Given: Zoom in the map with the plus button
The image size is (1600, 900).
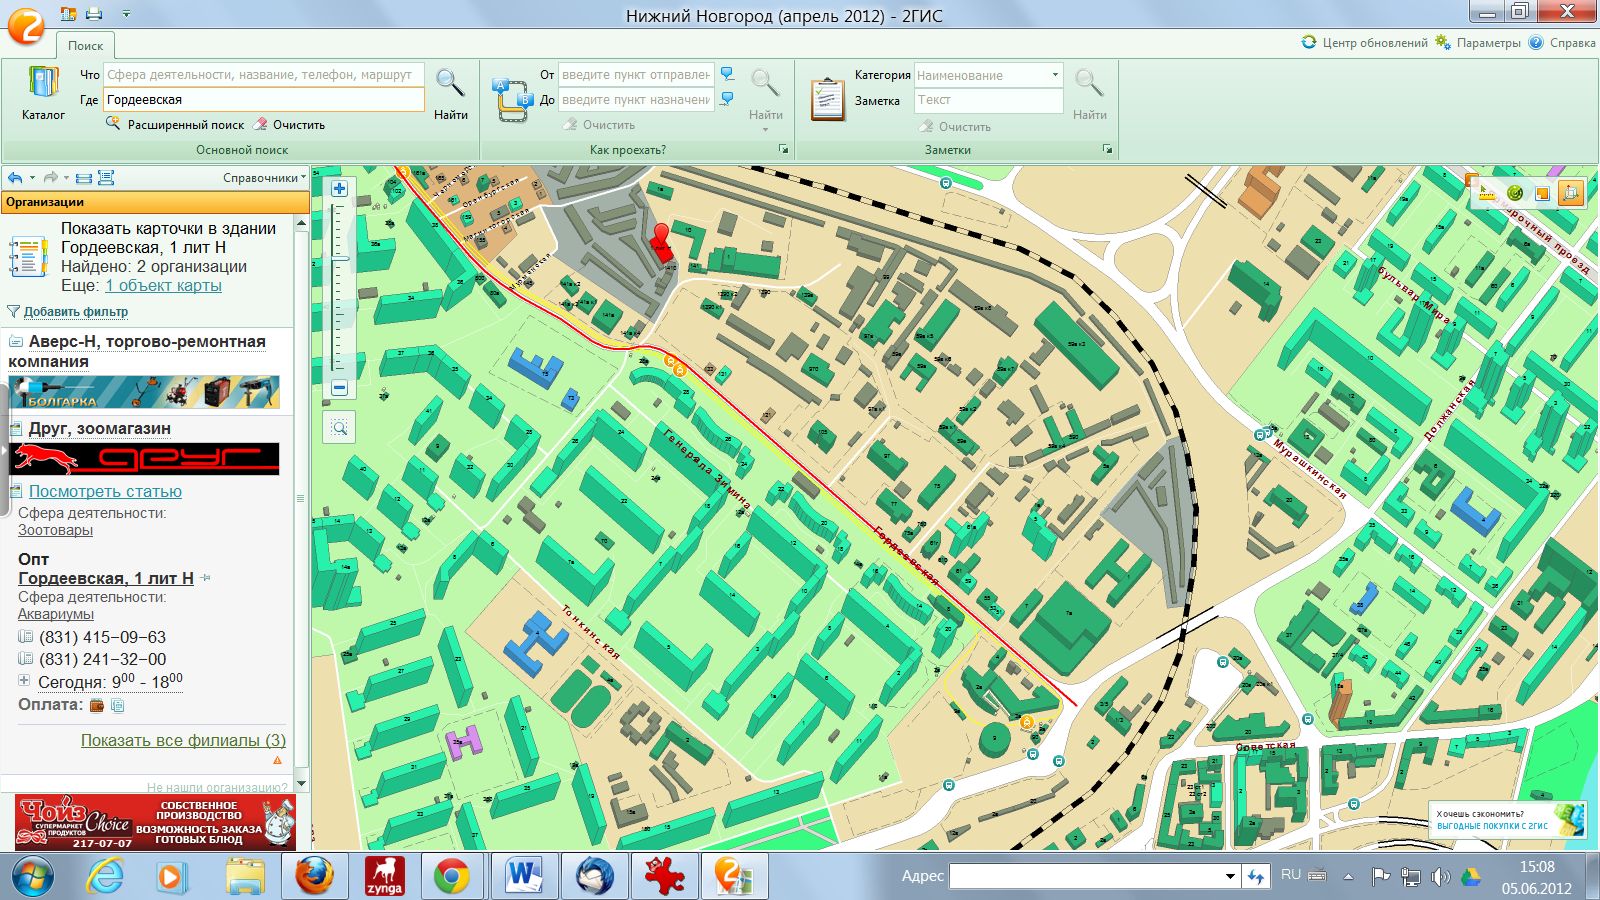Looking at the screenshot, I should [339, 189].
